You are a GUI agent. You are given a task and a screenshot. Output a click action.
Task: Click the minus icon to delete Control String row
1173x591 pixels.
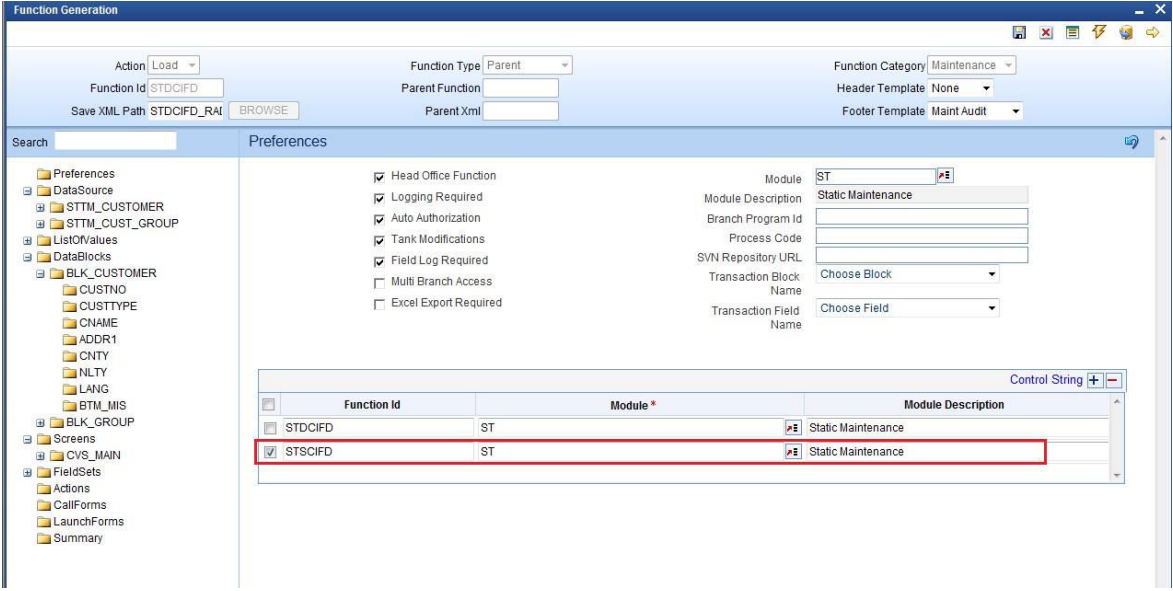pyautogui.click(x=1113, y=380)
